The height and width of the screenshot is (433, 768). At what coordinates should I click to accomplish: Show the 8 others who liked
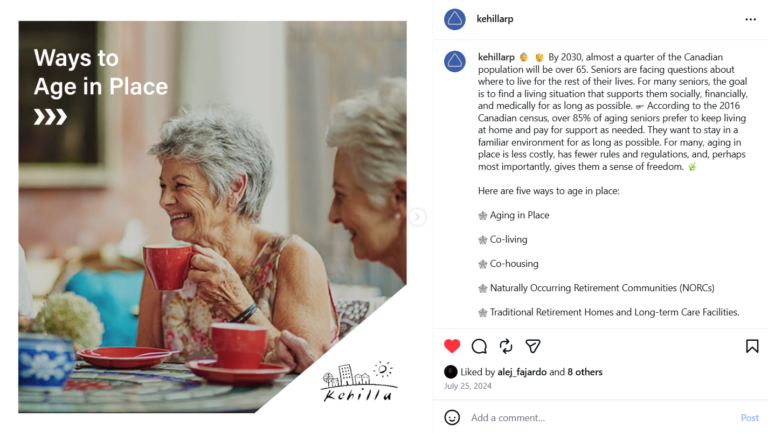585,372
